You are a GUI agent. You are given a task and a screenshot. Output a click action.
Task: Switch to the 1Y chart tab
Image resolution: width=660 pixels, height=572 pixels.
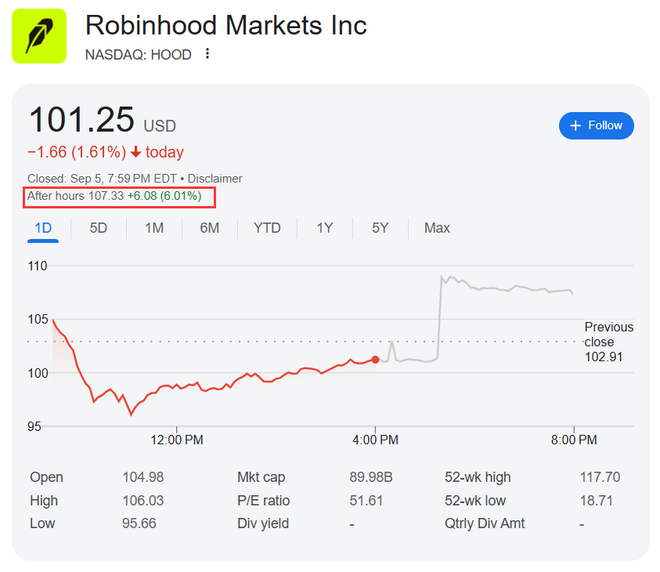pos(325,228)
